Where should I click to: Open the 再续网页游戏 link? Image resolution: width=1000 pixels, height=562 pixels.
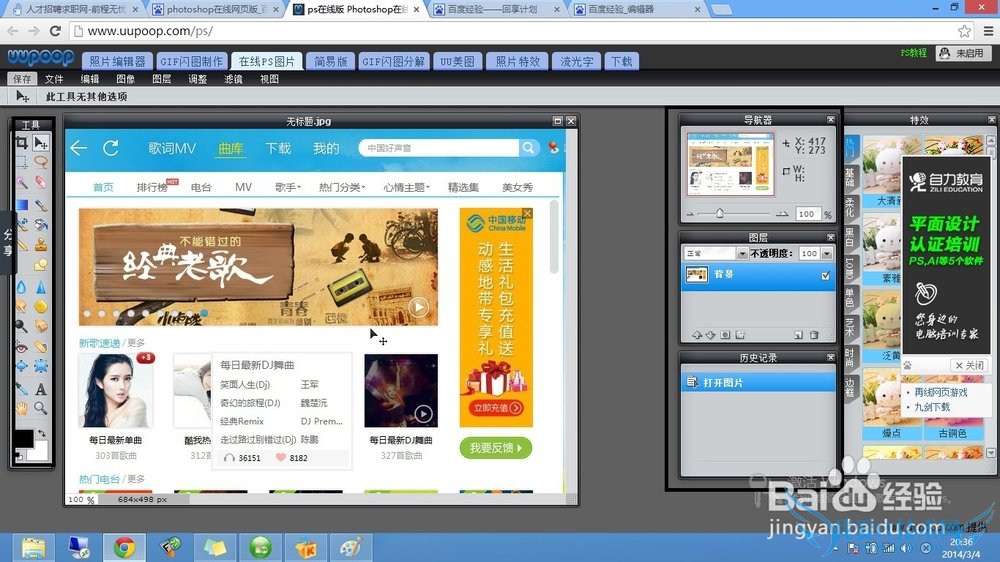coord(941,392)
